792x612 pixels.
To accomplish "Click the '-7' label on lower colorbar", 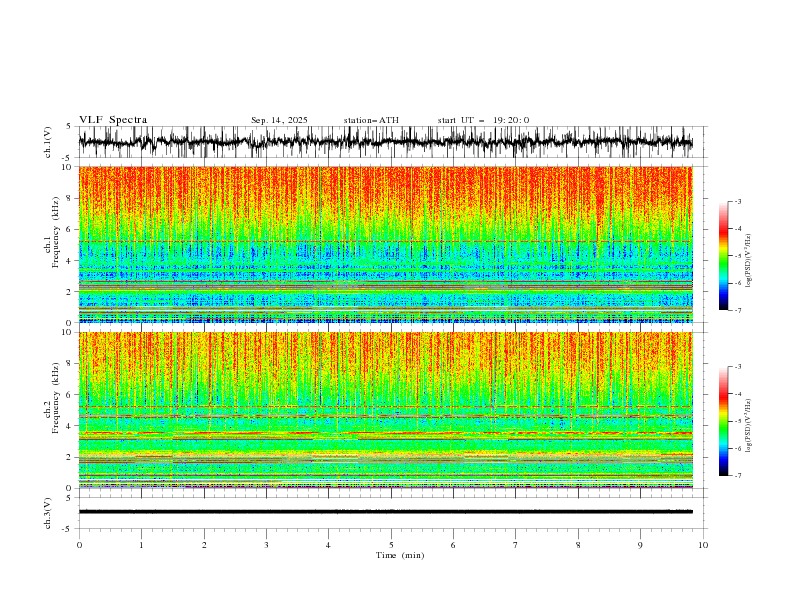I will click(x=738, y=476).
